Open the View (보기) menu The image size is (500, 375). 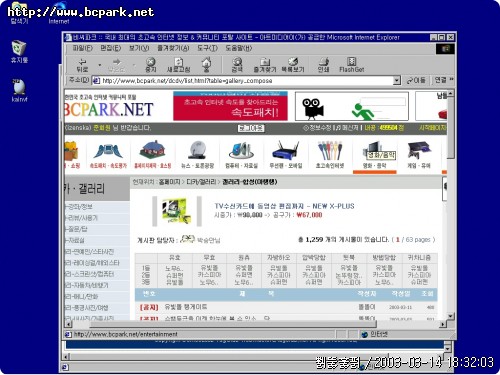coord(139,48)
